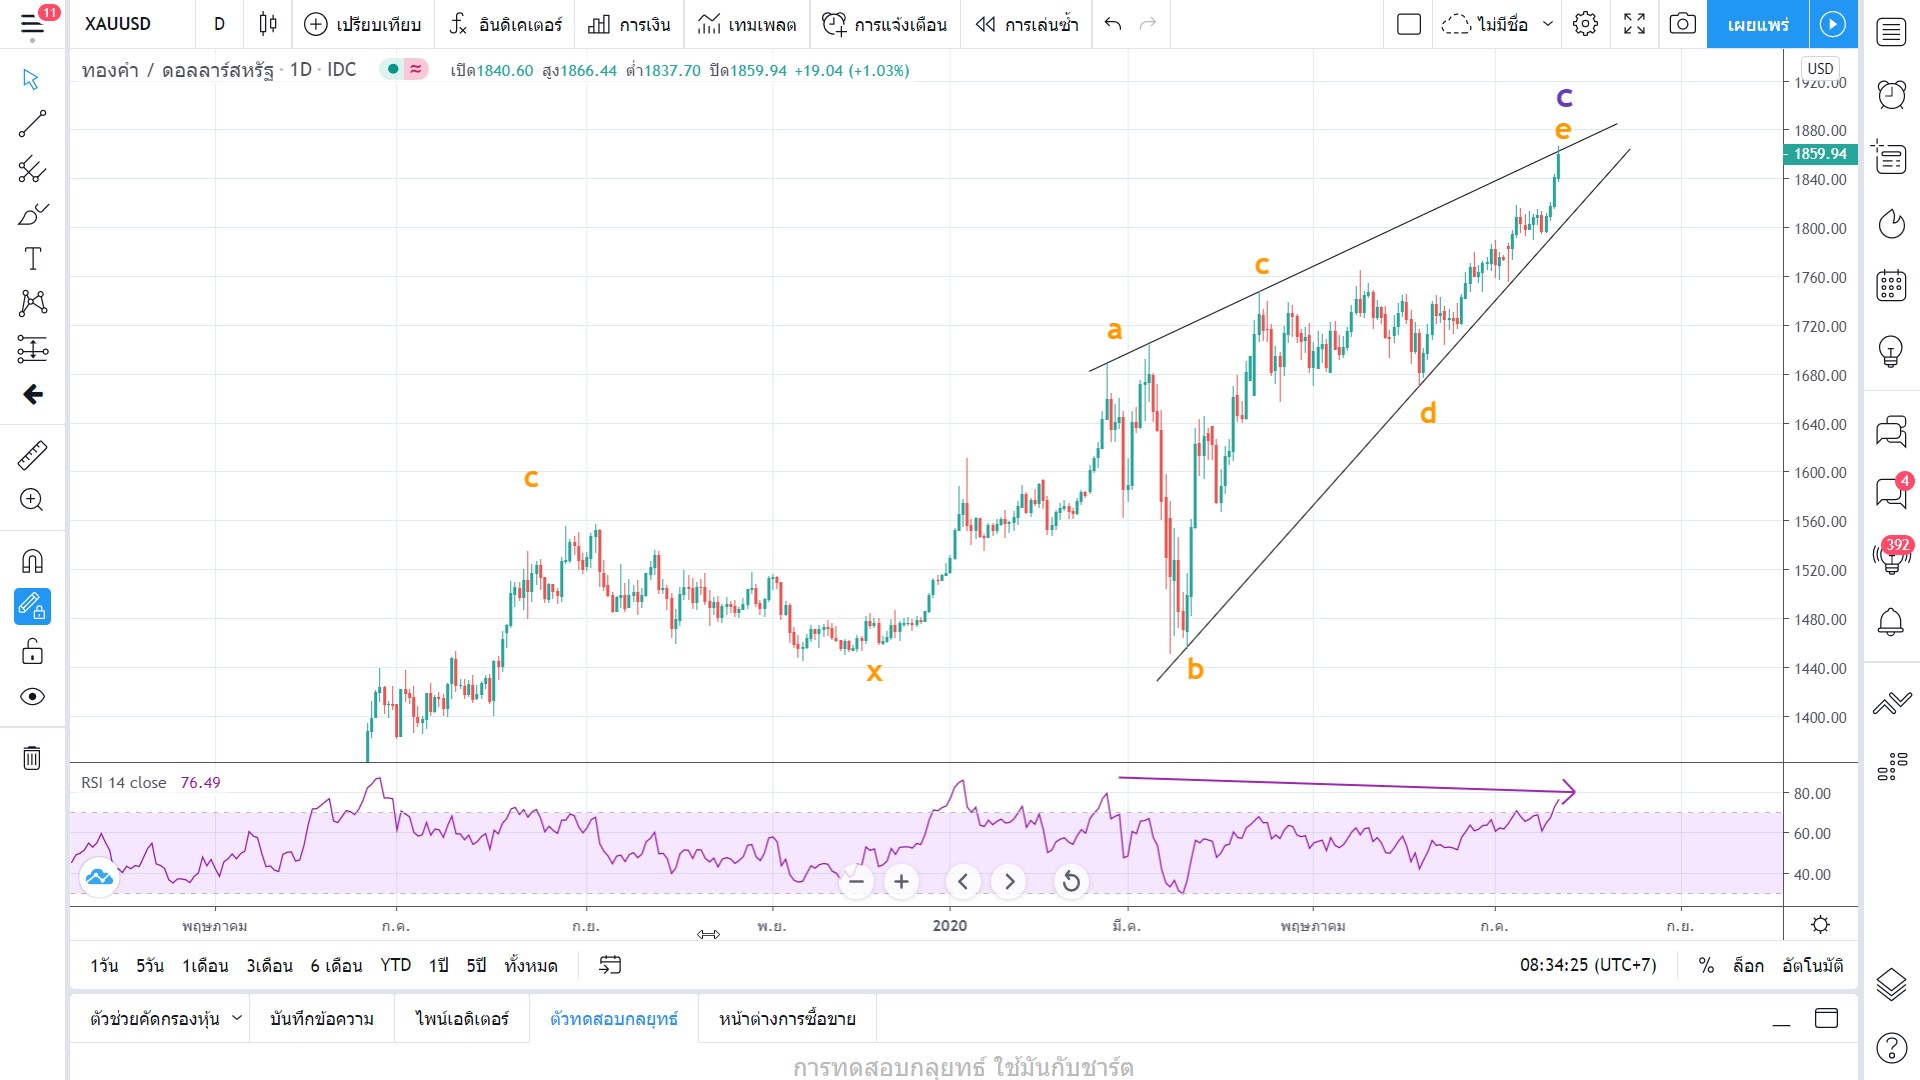This screenshot has height=1080, width=1920.
Task: Open the ruler measure tool
Action: tap(32, 455)
